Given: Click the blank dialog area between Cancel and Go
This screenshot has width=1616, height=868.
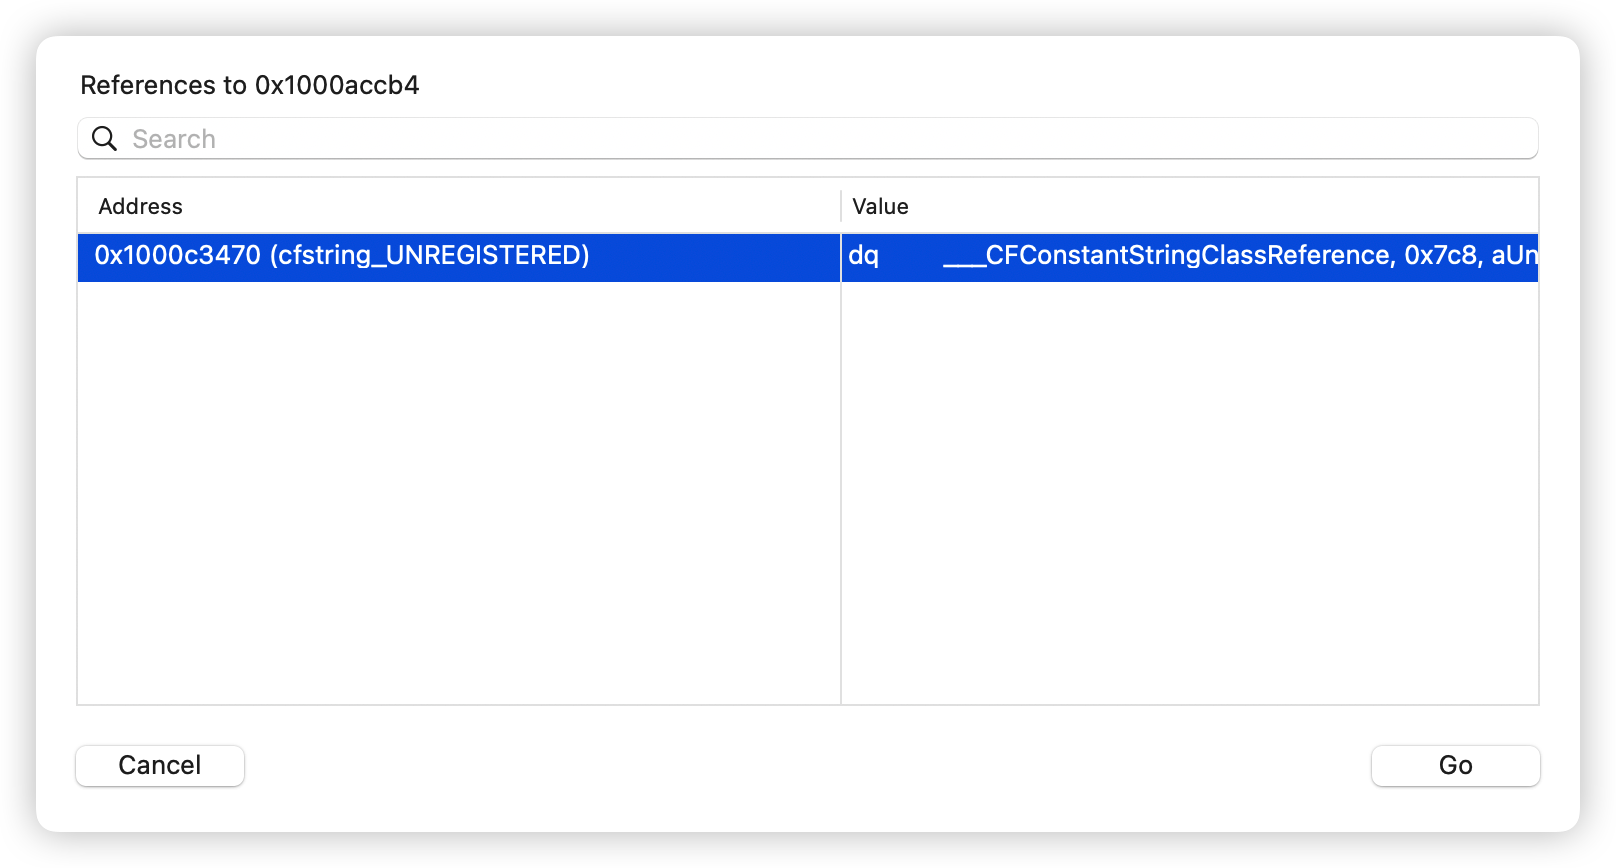Looking at the screenshot, I should pos(808,765).
